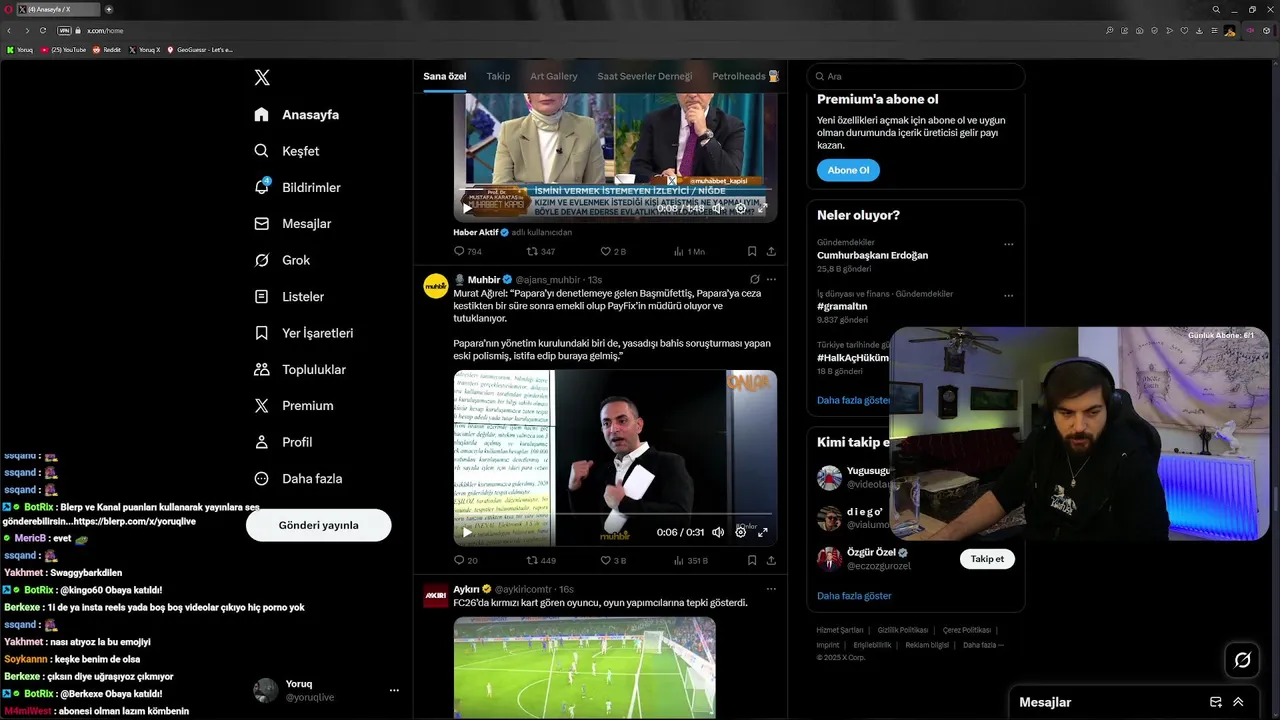The width and height of the screenshot is (1280, 720).
Task: Open Muhbir video settings gear
Action: pyautogui.click(x=741, y=532)
